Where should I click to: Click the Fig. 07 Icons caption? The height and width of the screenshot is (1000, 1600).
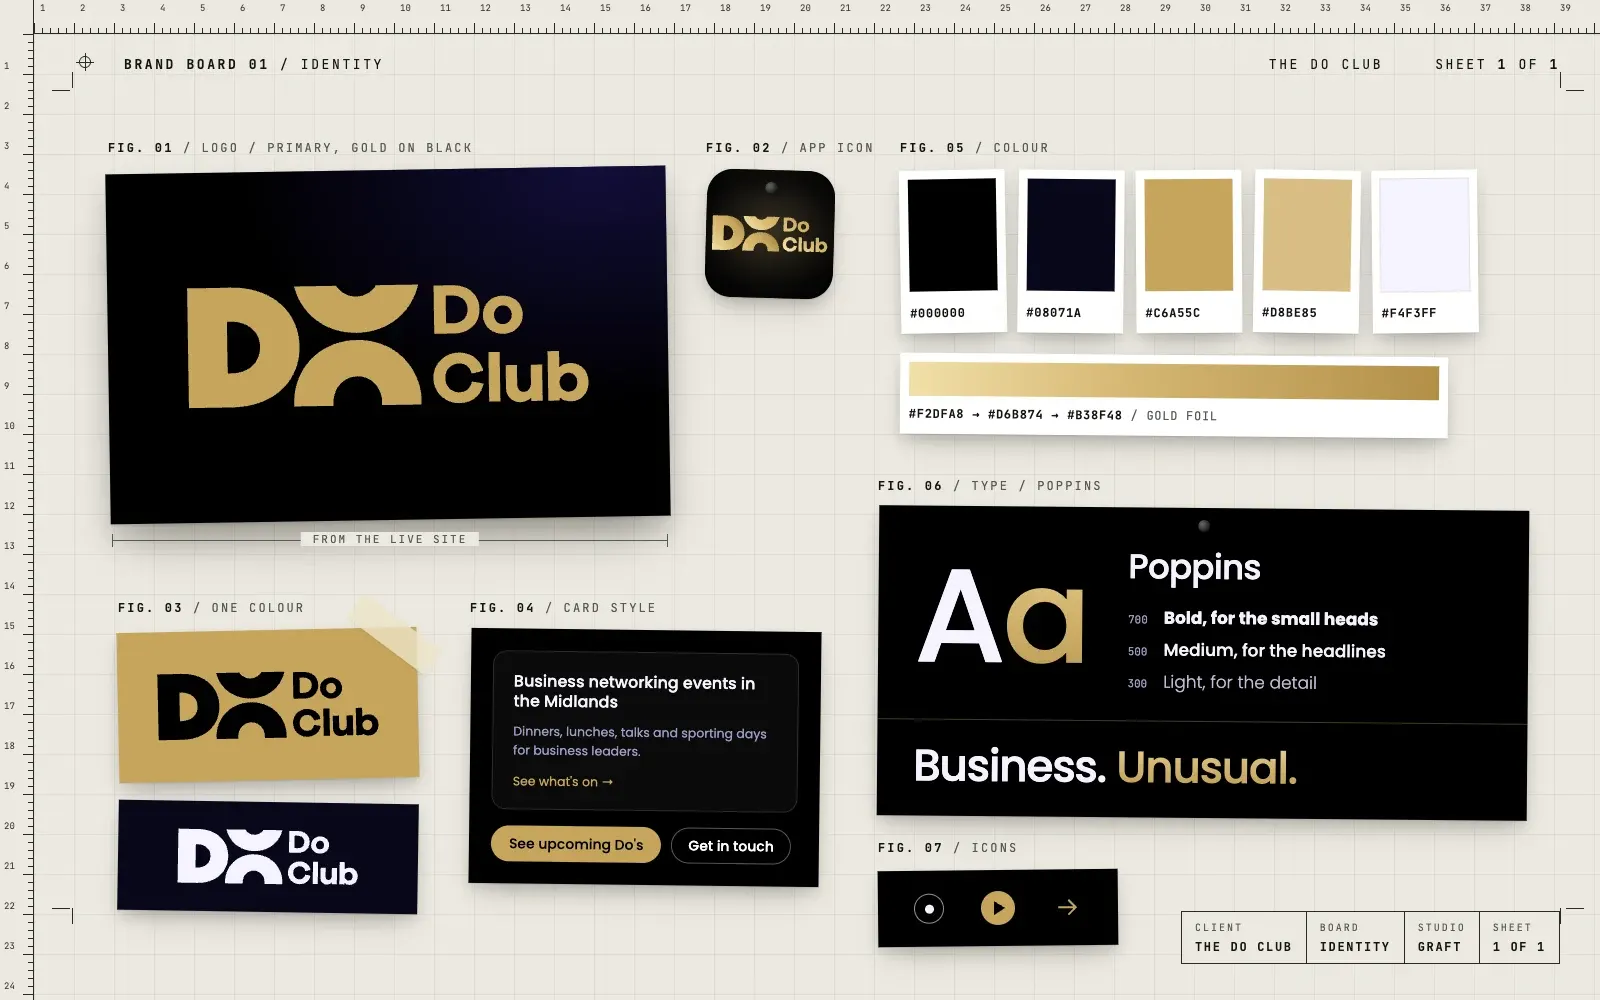pos(947,848)
